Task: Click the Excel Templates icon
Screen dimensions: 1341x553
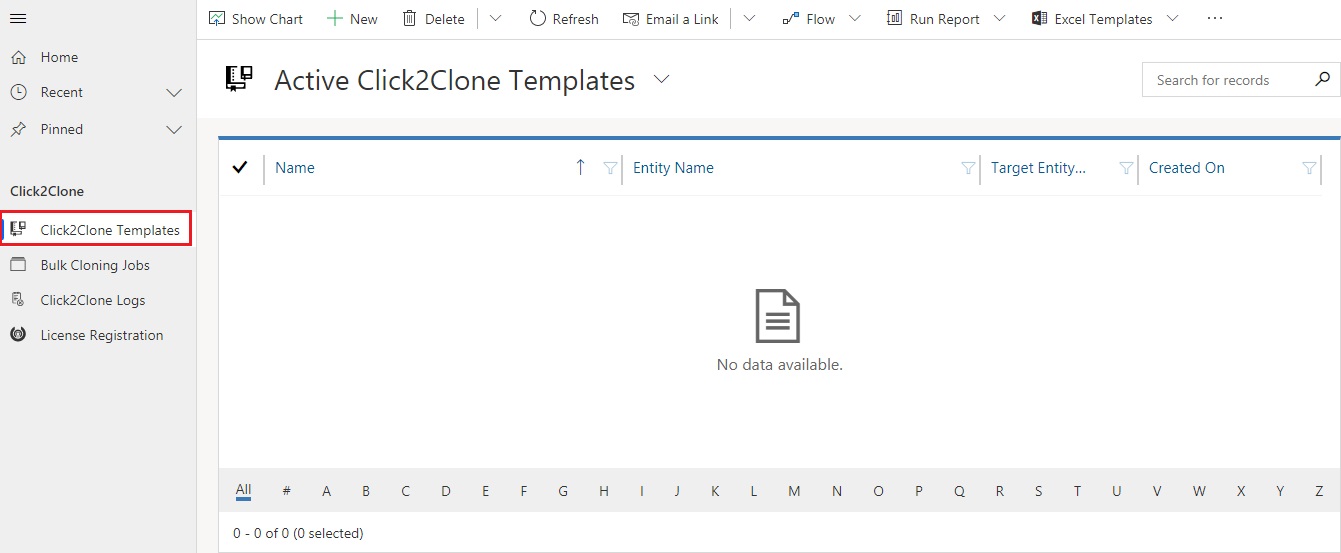Action: click(1040, 18)
